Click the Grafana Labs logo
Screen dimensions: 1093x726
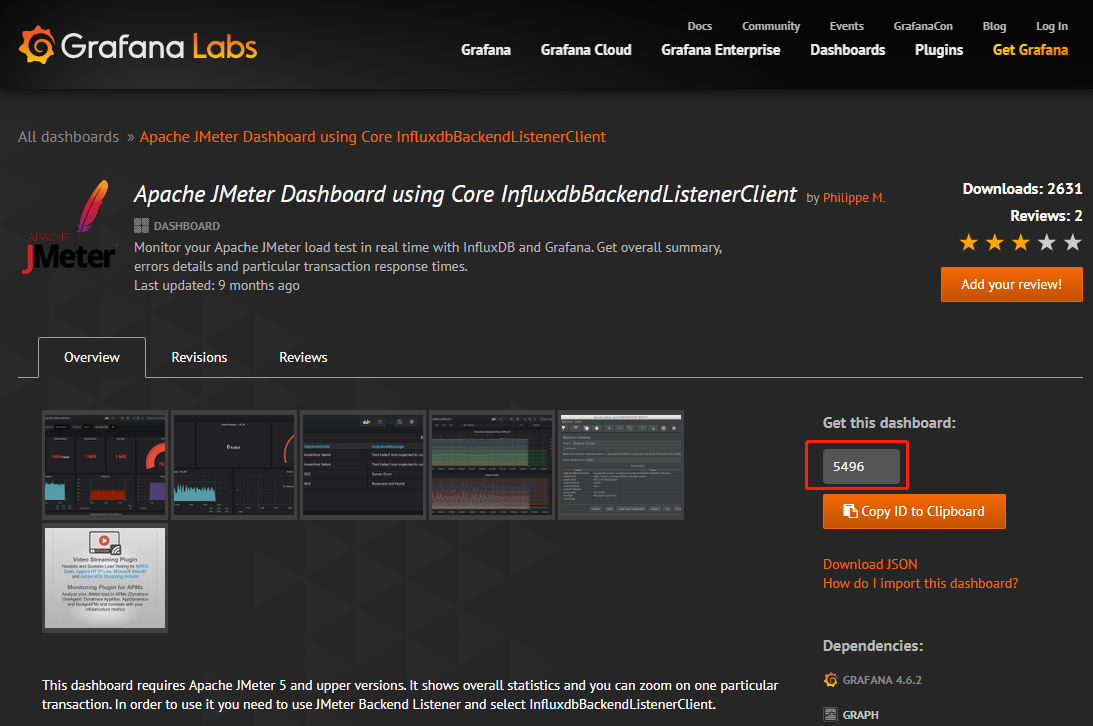(x=138, y=46)
